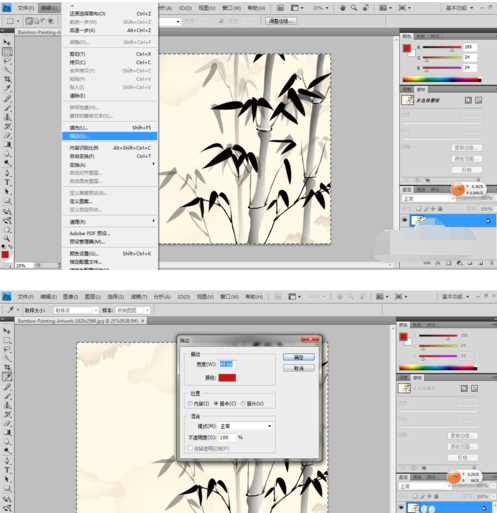Select the Move tool in the lower screenshot's toolbox
Viewport: 497px width, 513px height.
click(7, 331)
